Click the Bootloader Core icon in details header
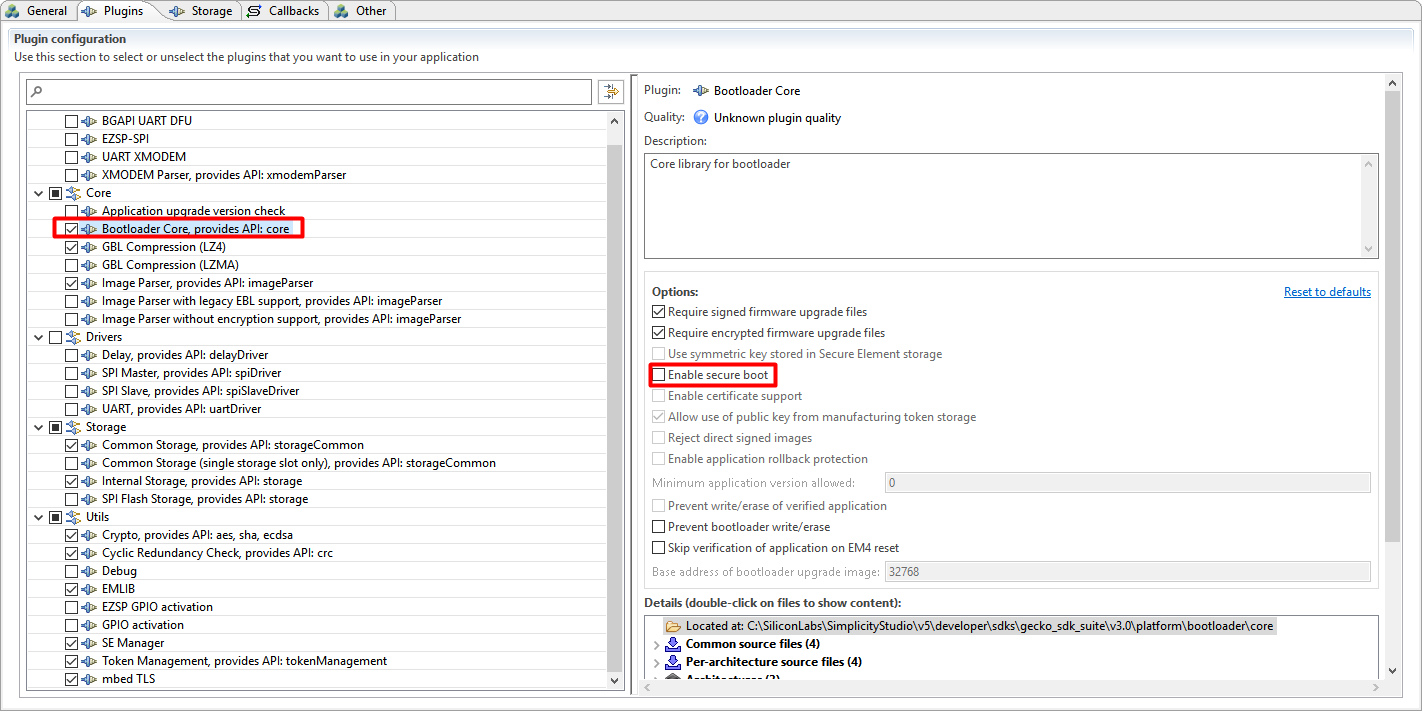This screenshot has height=712, width=1423. pos(701,91)
